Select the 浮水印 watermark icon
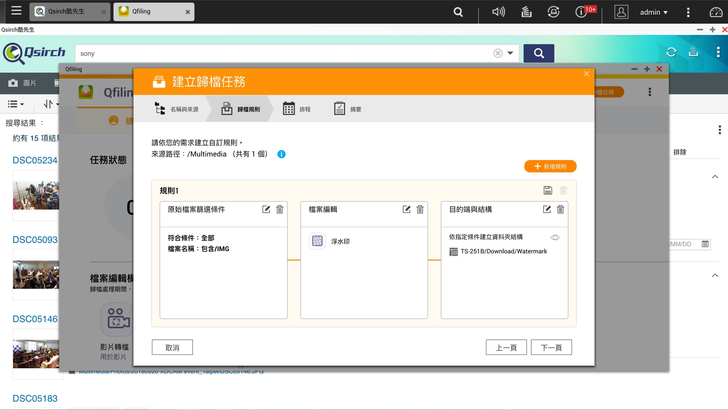The width and height of the screenshot is (728, 410). [x=317, y=241]
